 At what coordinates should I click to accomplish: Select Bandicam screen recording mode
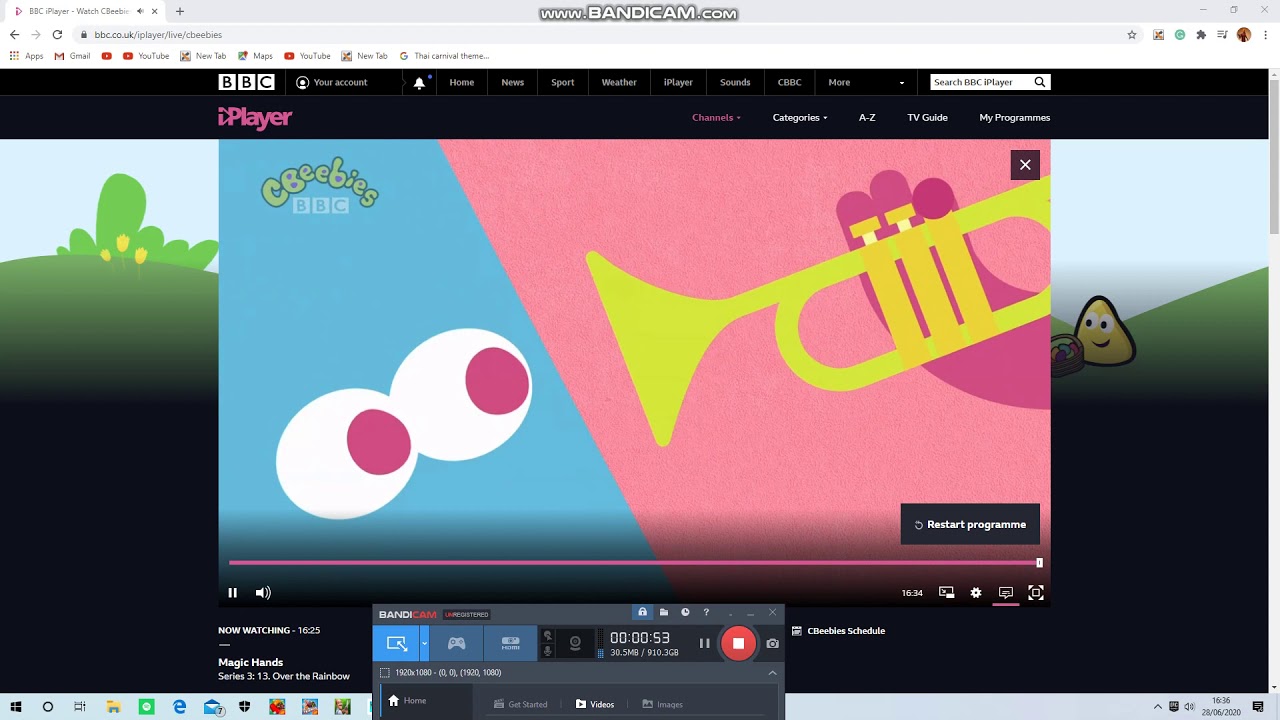pos(397,643)
